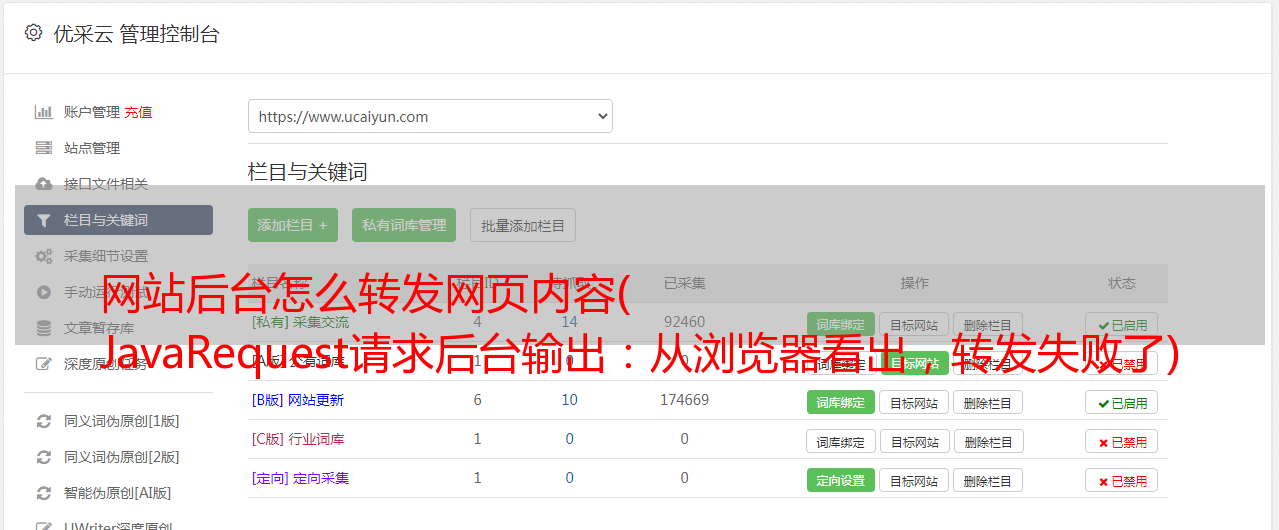Click 目标网站 in the 行业词库 row
The width and height of the screenshot is (1279, 530).
914,441
